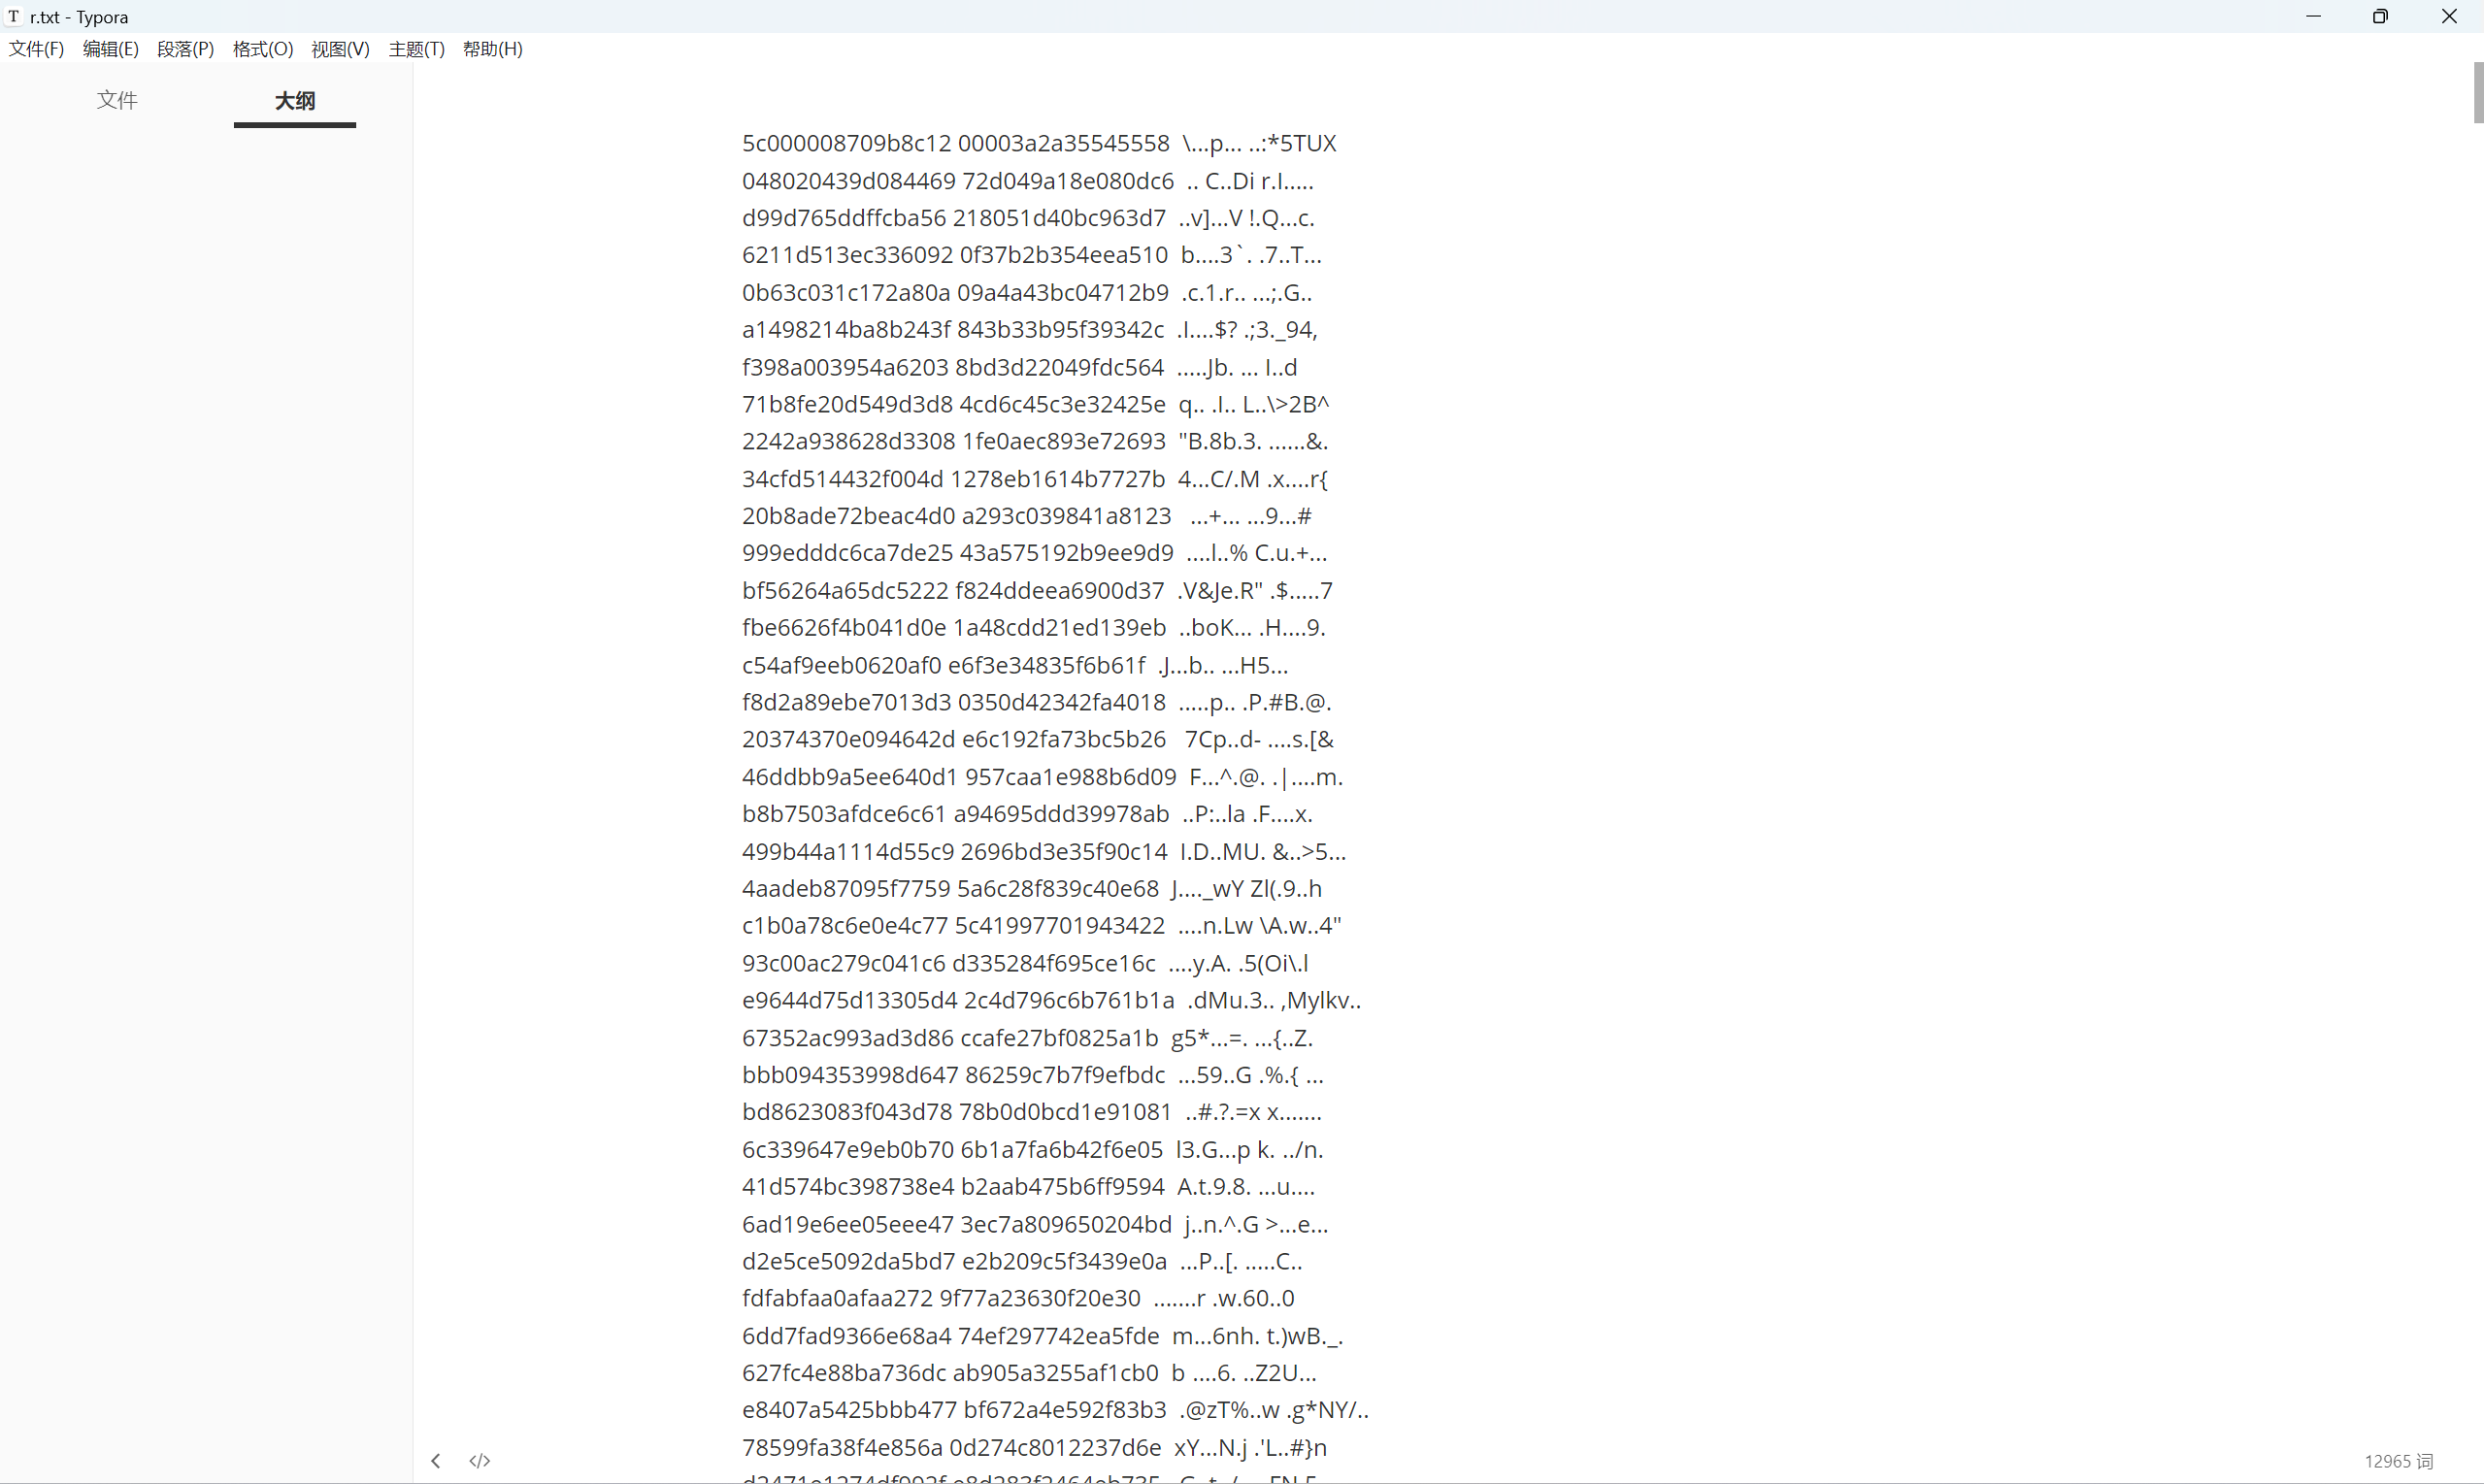2484x1484 pixels.
Task: Open the 视图(V) menu
Action: coord(340,49)
